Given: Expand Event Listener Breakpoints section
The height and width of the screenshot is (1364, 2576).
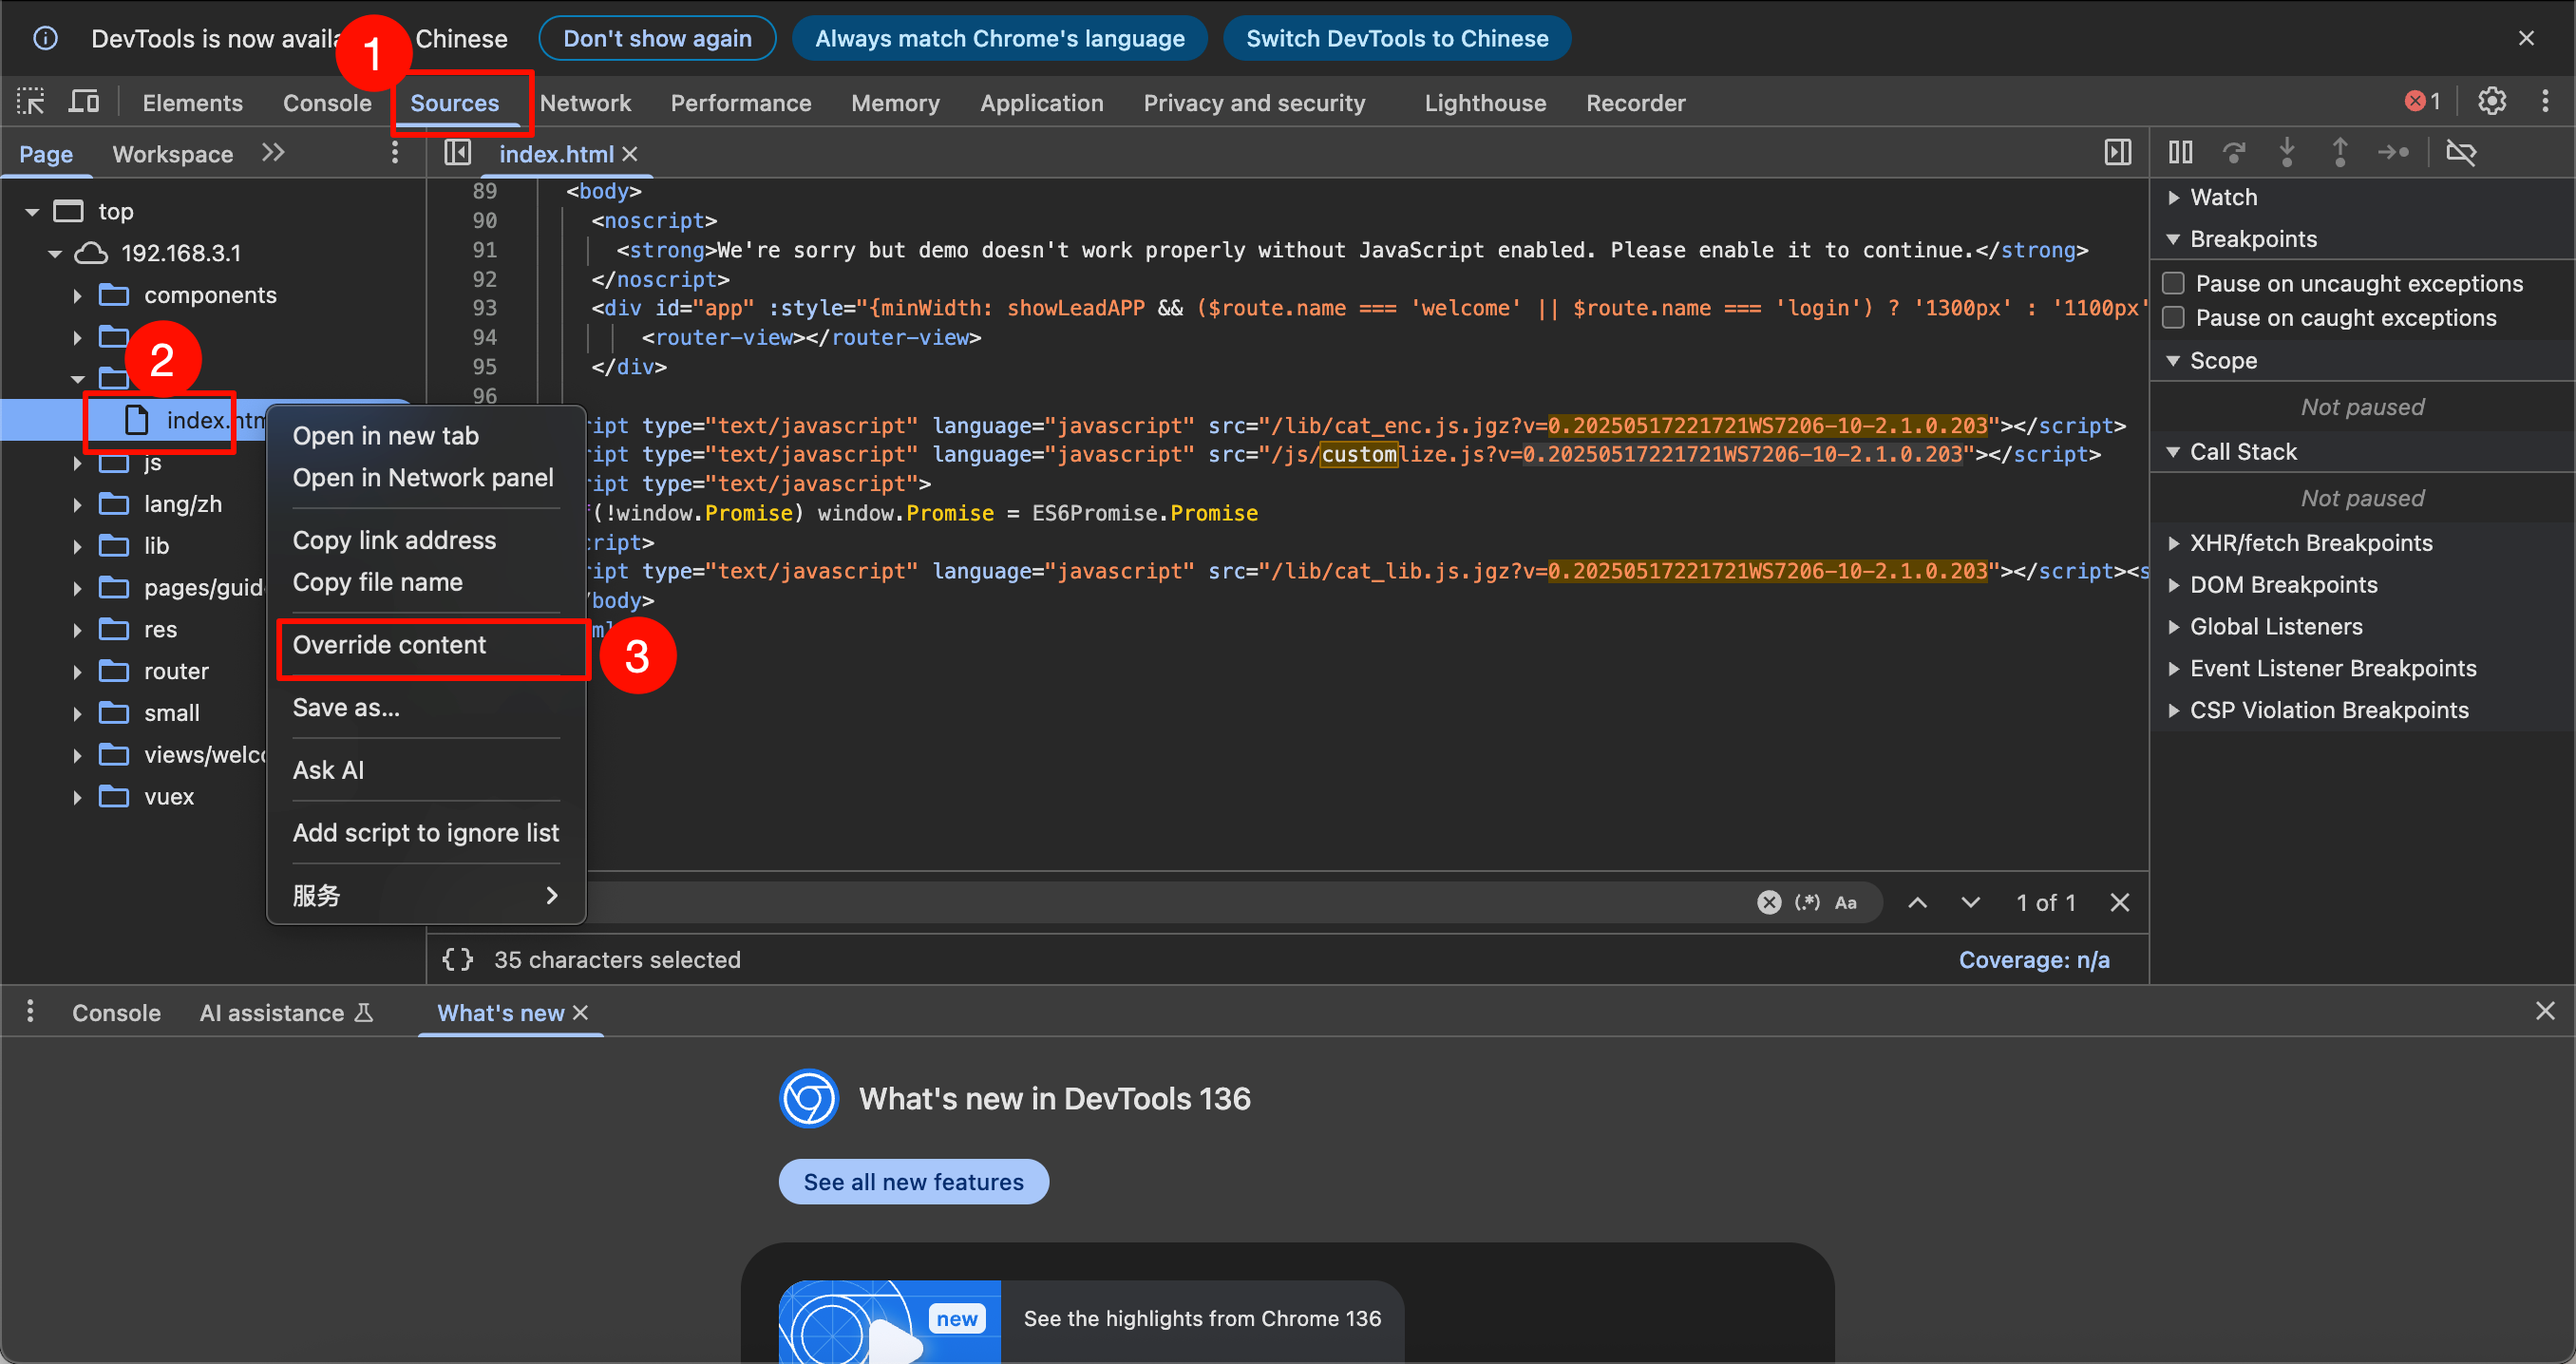Looking at the screenshot, I should click(x=2174, y=669).
